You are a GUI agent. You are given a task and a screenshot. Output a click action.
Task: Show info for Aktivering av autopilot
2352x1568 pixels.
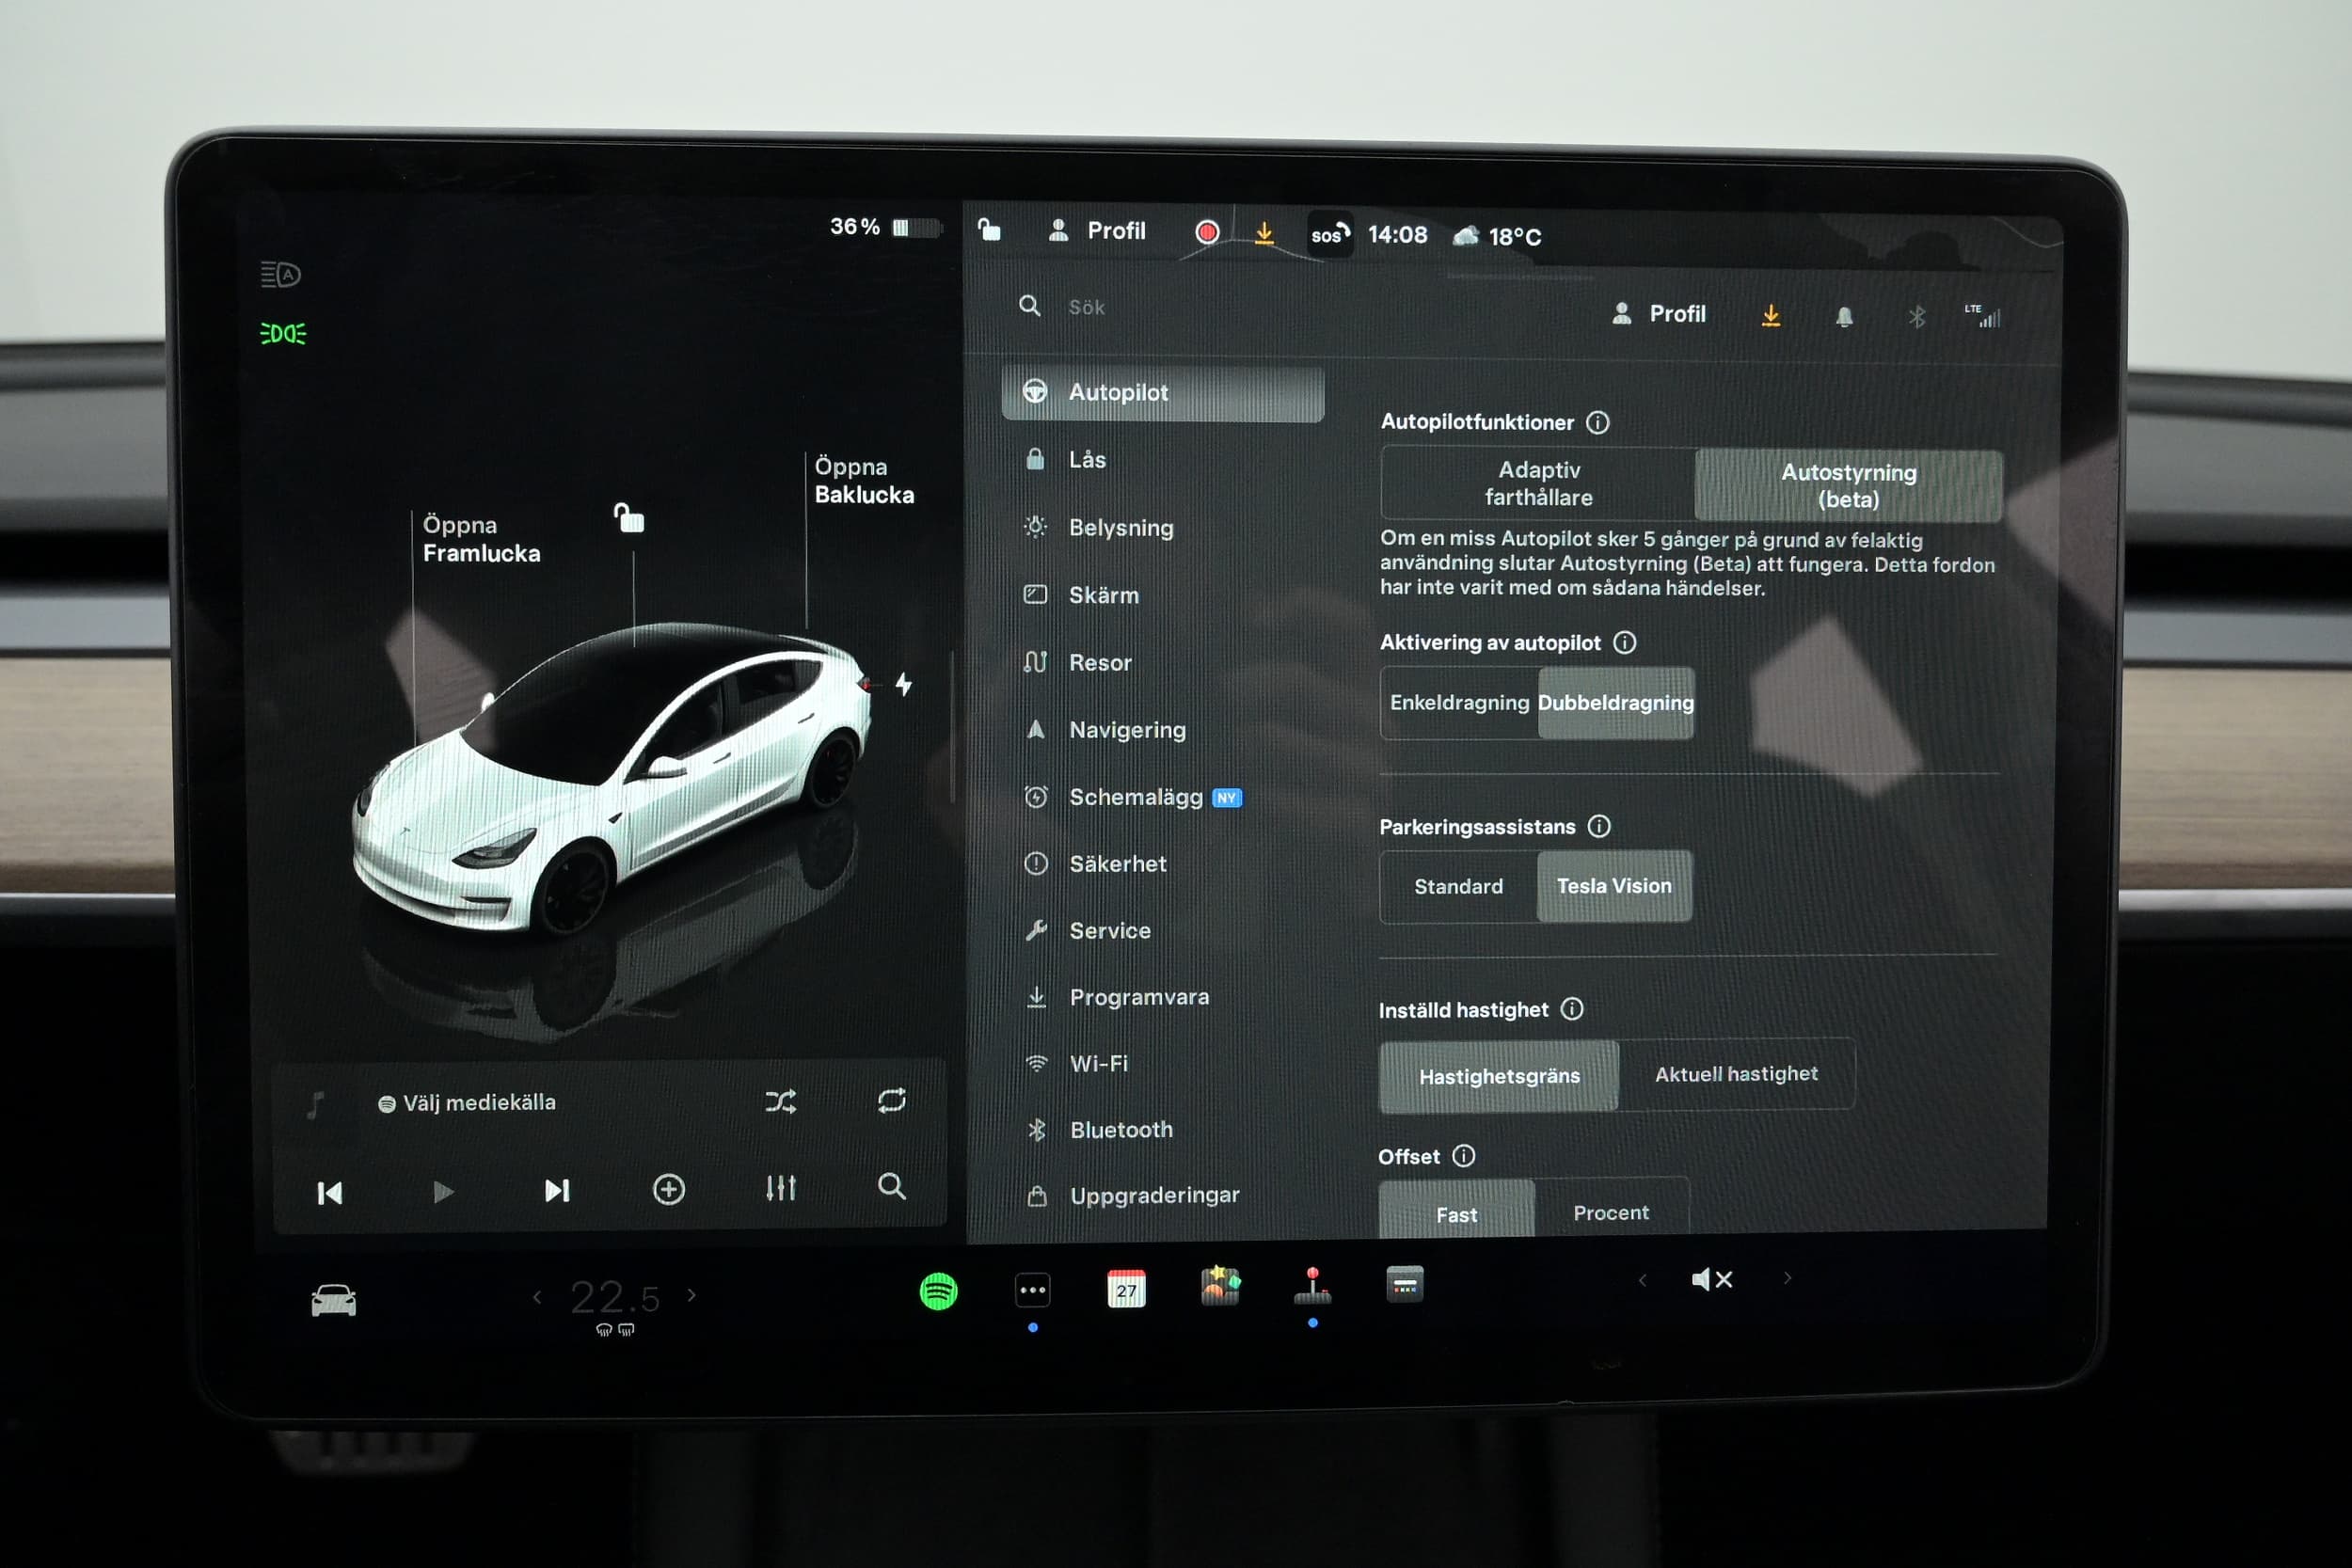(1625, 643)
